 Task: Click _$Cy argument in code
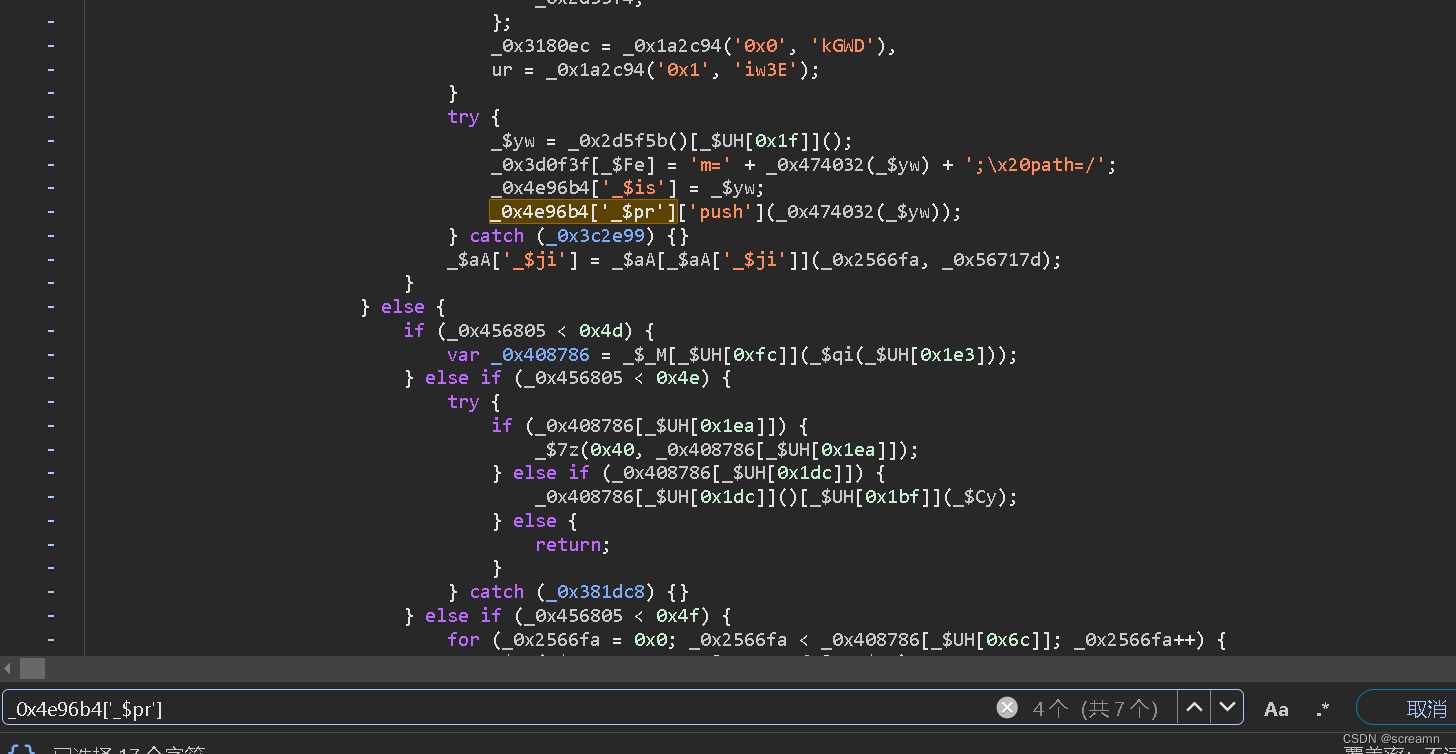tap(981, 497)
